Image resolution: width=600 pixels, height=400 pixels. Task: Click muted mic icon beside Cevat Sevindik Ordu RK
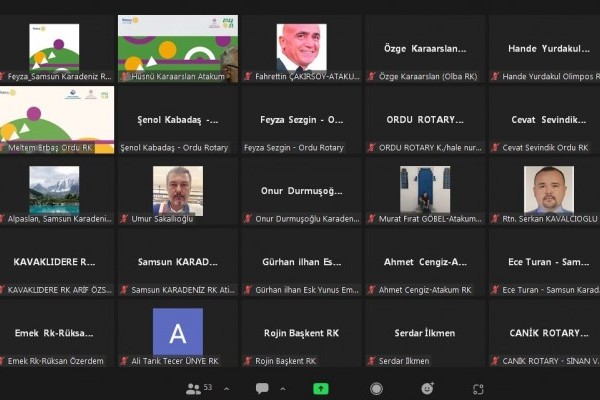pos(495,148)
